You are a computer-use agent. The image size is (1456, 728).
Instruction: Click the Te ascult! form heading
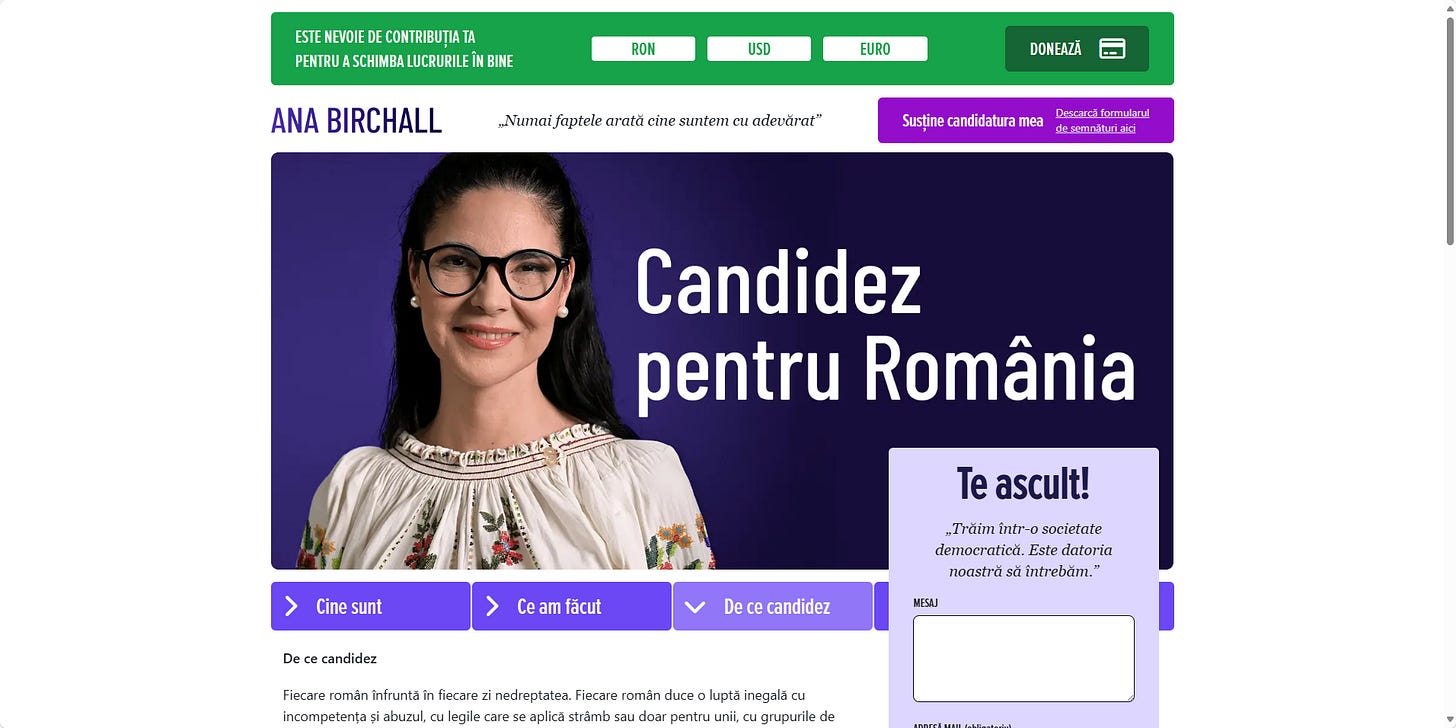(1023, 483)
